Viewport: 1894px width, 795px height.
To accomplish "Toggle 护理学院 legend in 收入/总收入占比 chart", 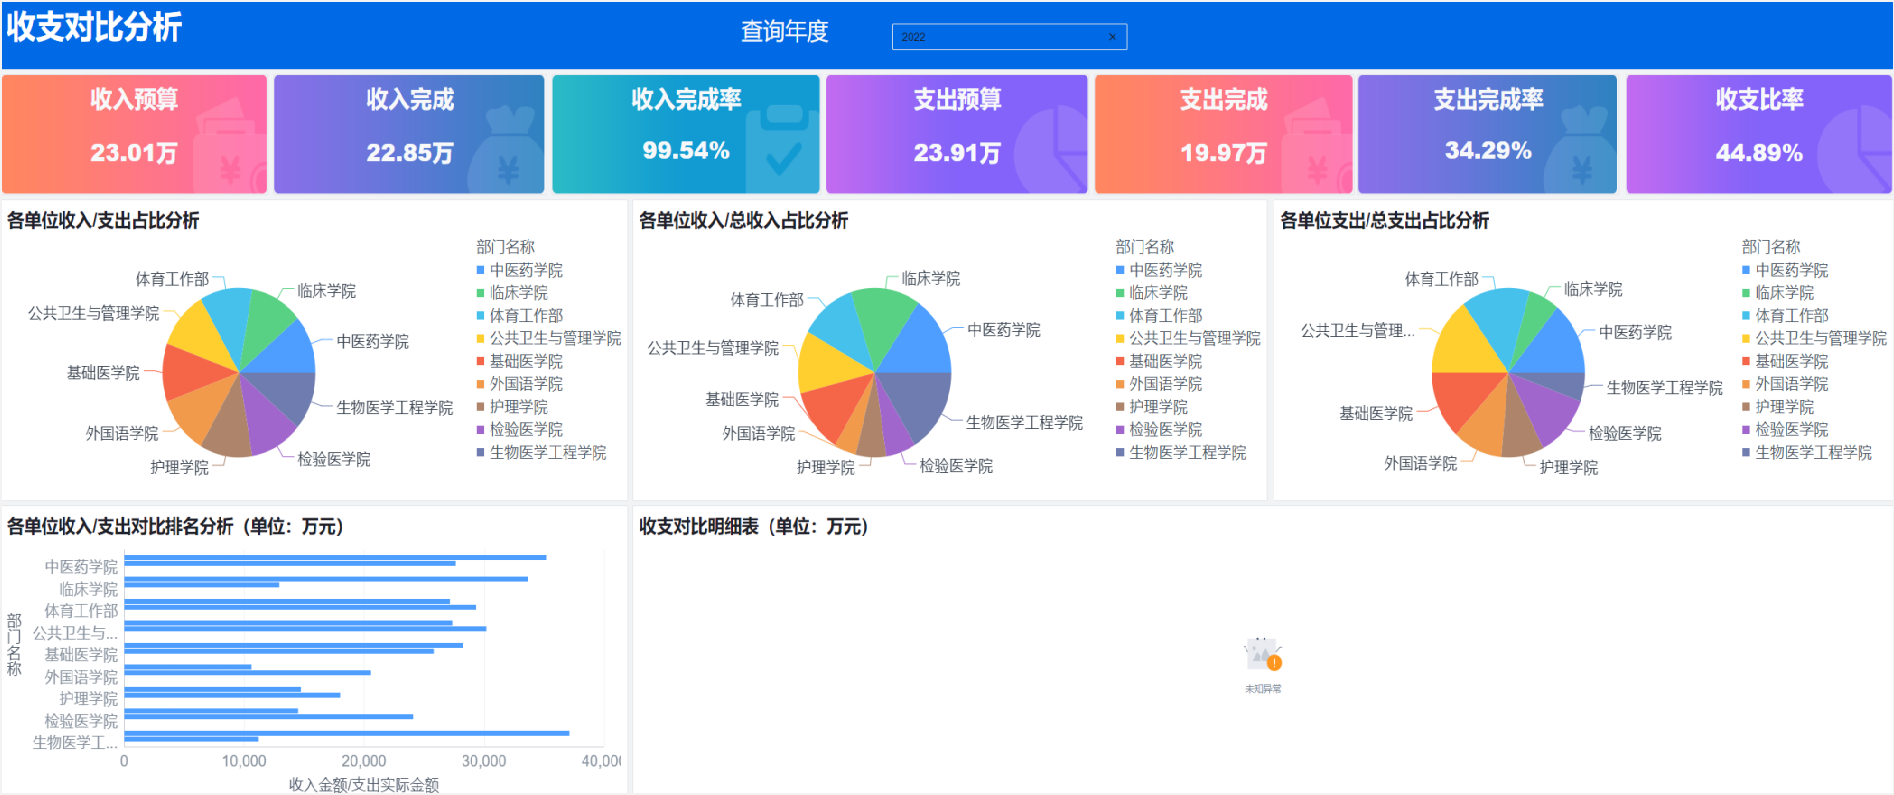I will pos(1152,407).
